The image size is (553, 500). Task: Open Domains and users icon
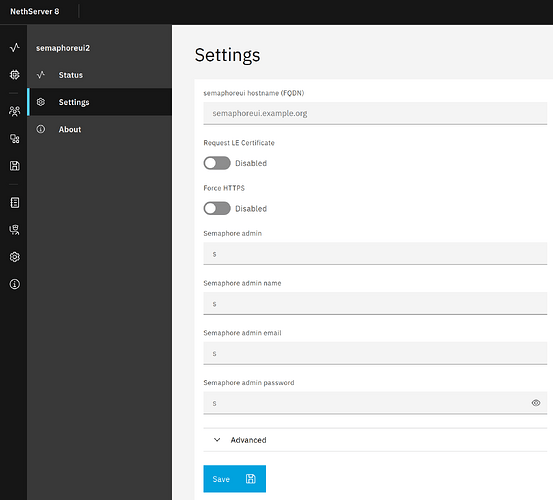tap(14, 111)
